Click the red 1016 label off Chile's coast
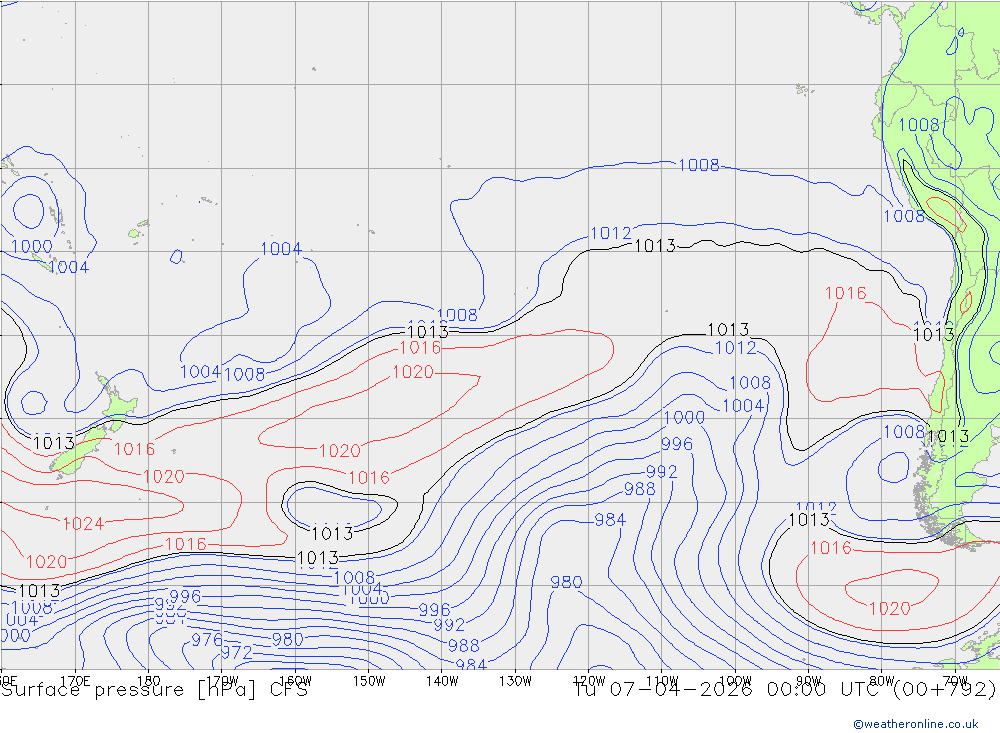This screenshot has width=1000, height=733. [846, 293]
